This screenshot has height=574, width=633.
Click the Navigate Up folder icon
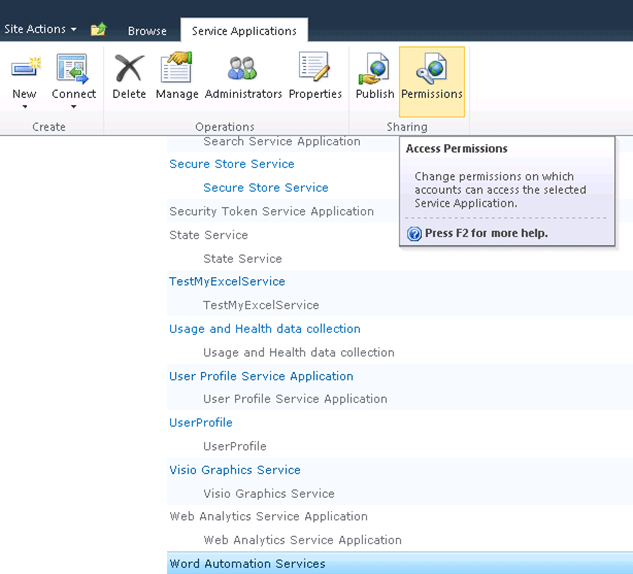pos(99,29)
